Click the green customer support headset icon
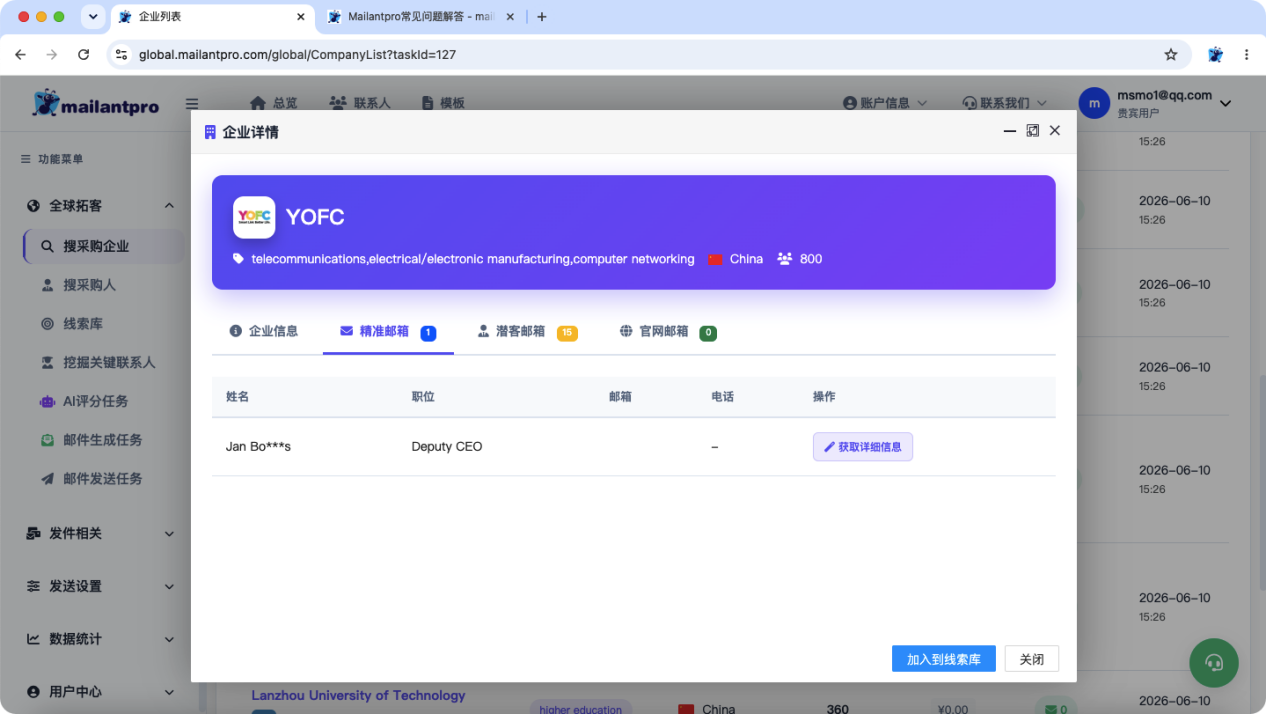The height and width of the screenshot is (714, 1266). [x=1214, y=661]
